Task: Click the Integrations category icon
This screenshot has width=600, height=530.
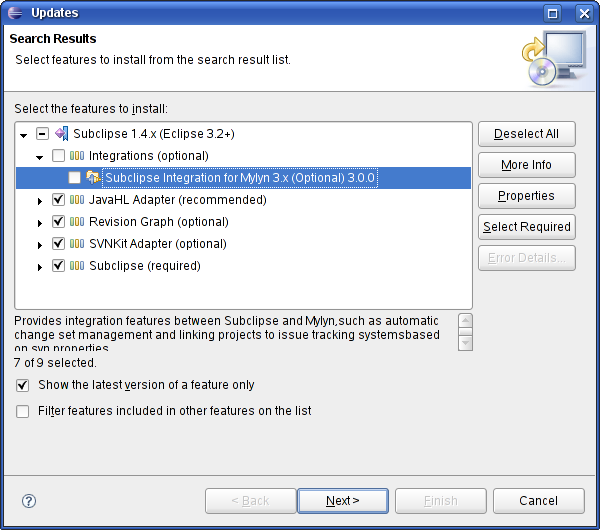Action: [77, 156]
